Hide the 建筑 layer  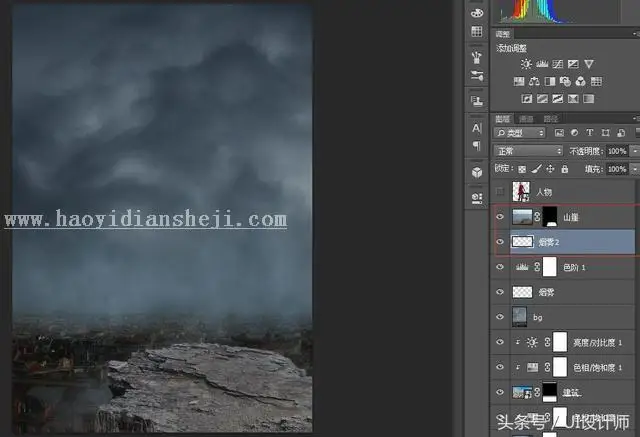(x=500, y=392)
